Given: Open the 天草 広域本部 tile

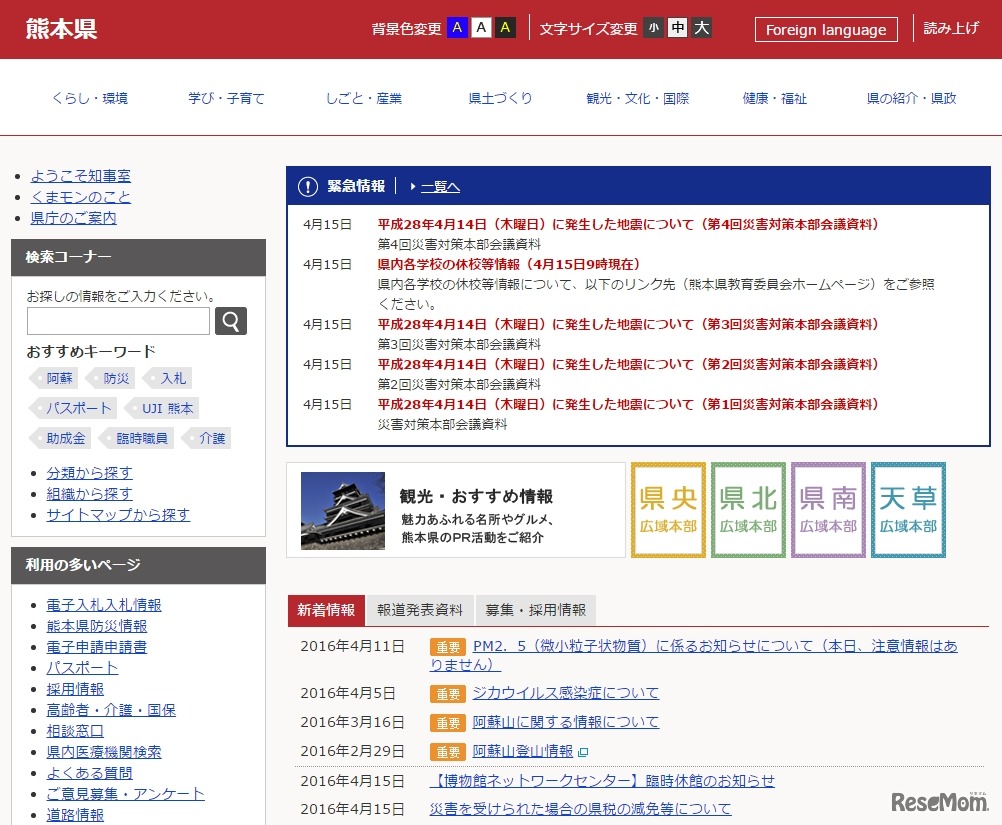Looking at the screenshot, I should click(x=908, y=510).
